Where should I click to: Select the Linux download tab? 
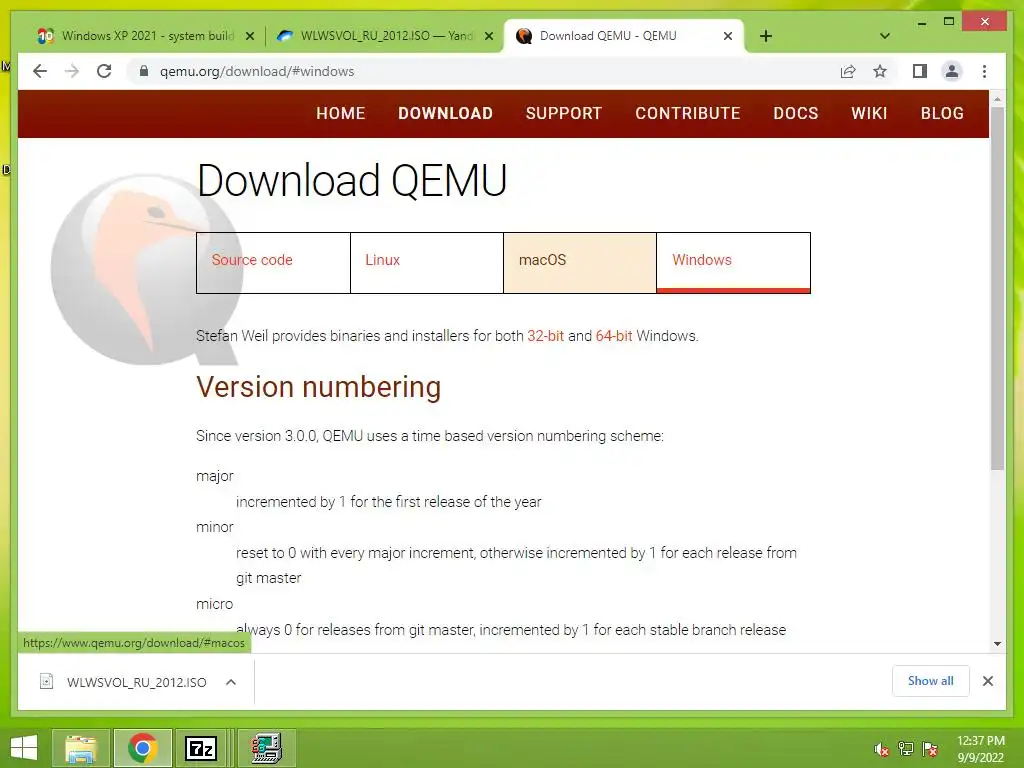click(426, 263)
